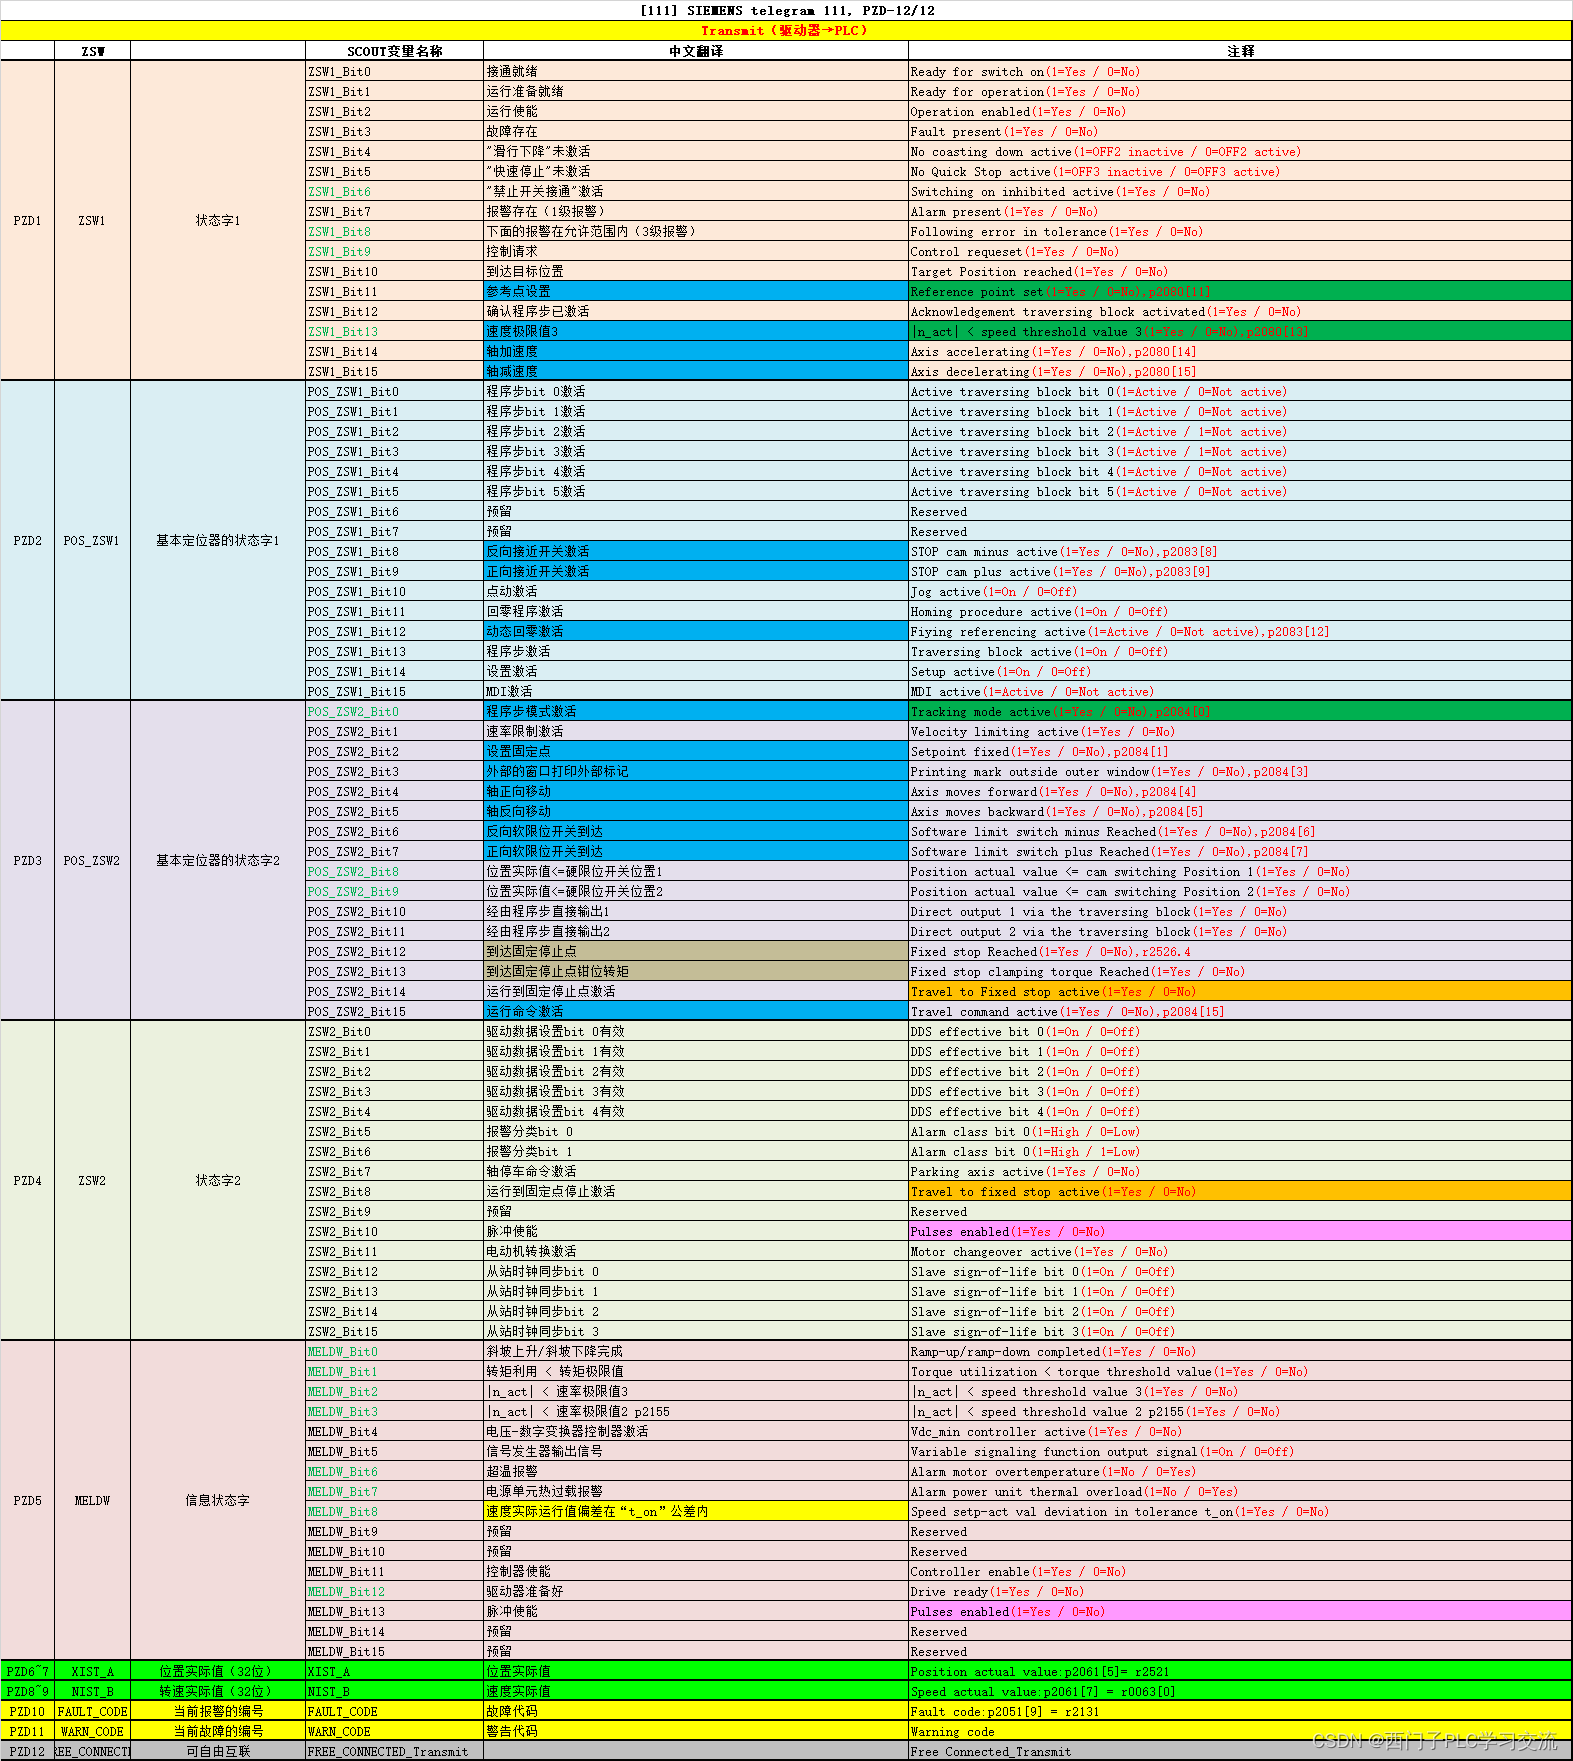Select the 'Position actual value' green cell

pyautogui.click(x=1239, y=1671)
